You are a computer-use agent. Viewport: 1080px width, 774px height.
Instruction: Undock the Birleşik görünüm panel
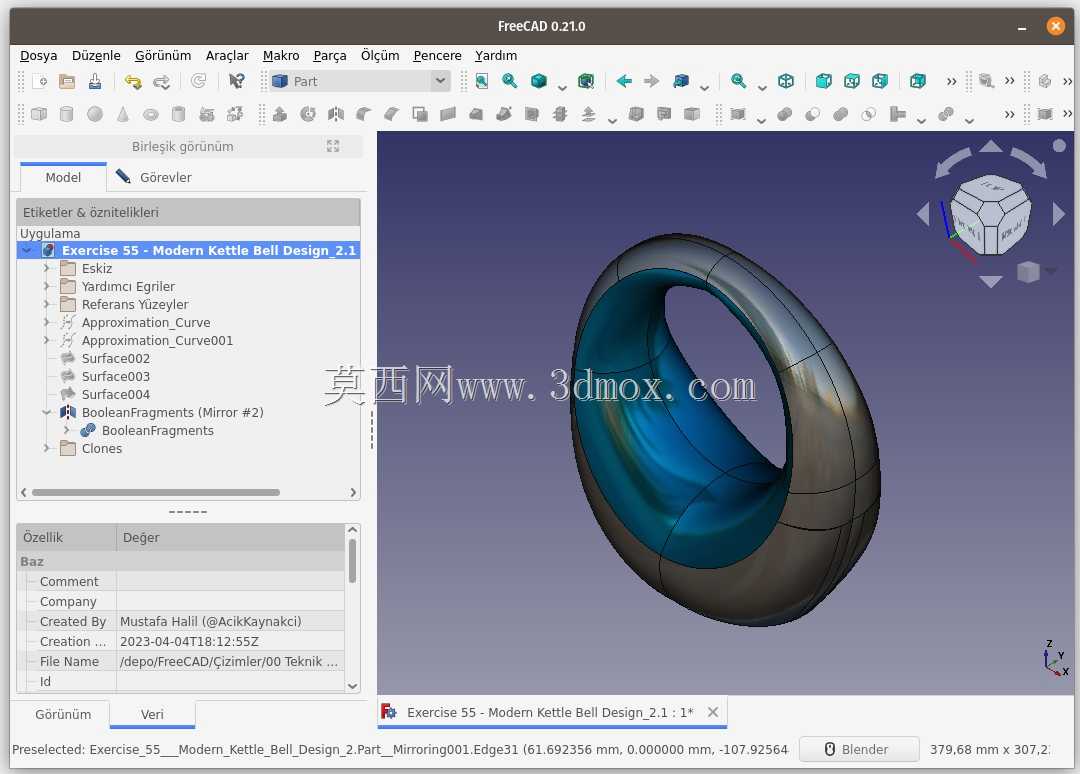click(333, 146)
